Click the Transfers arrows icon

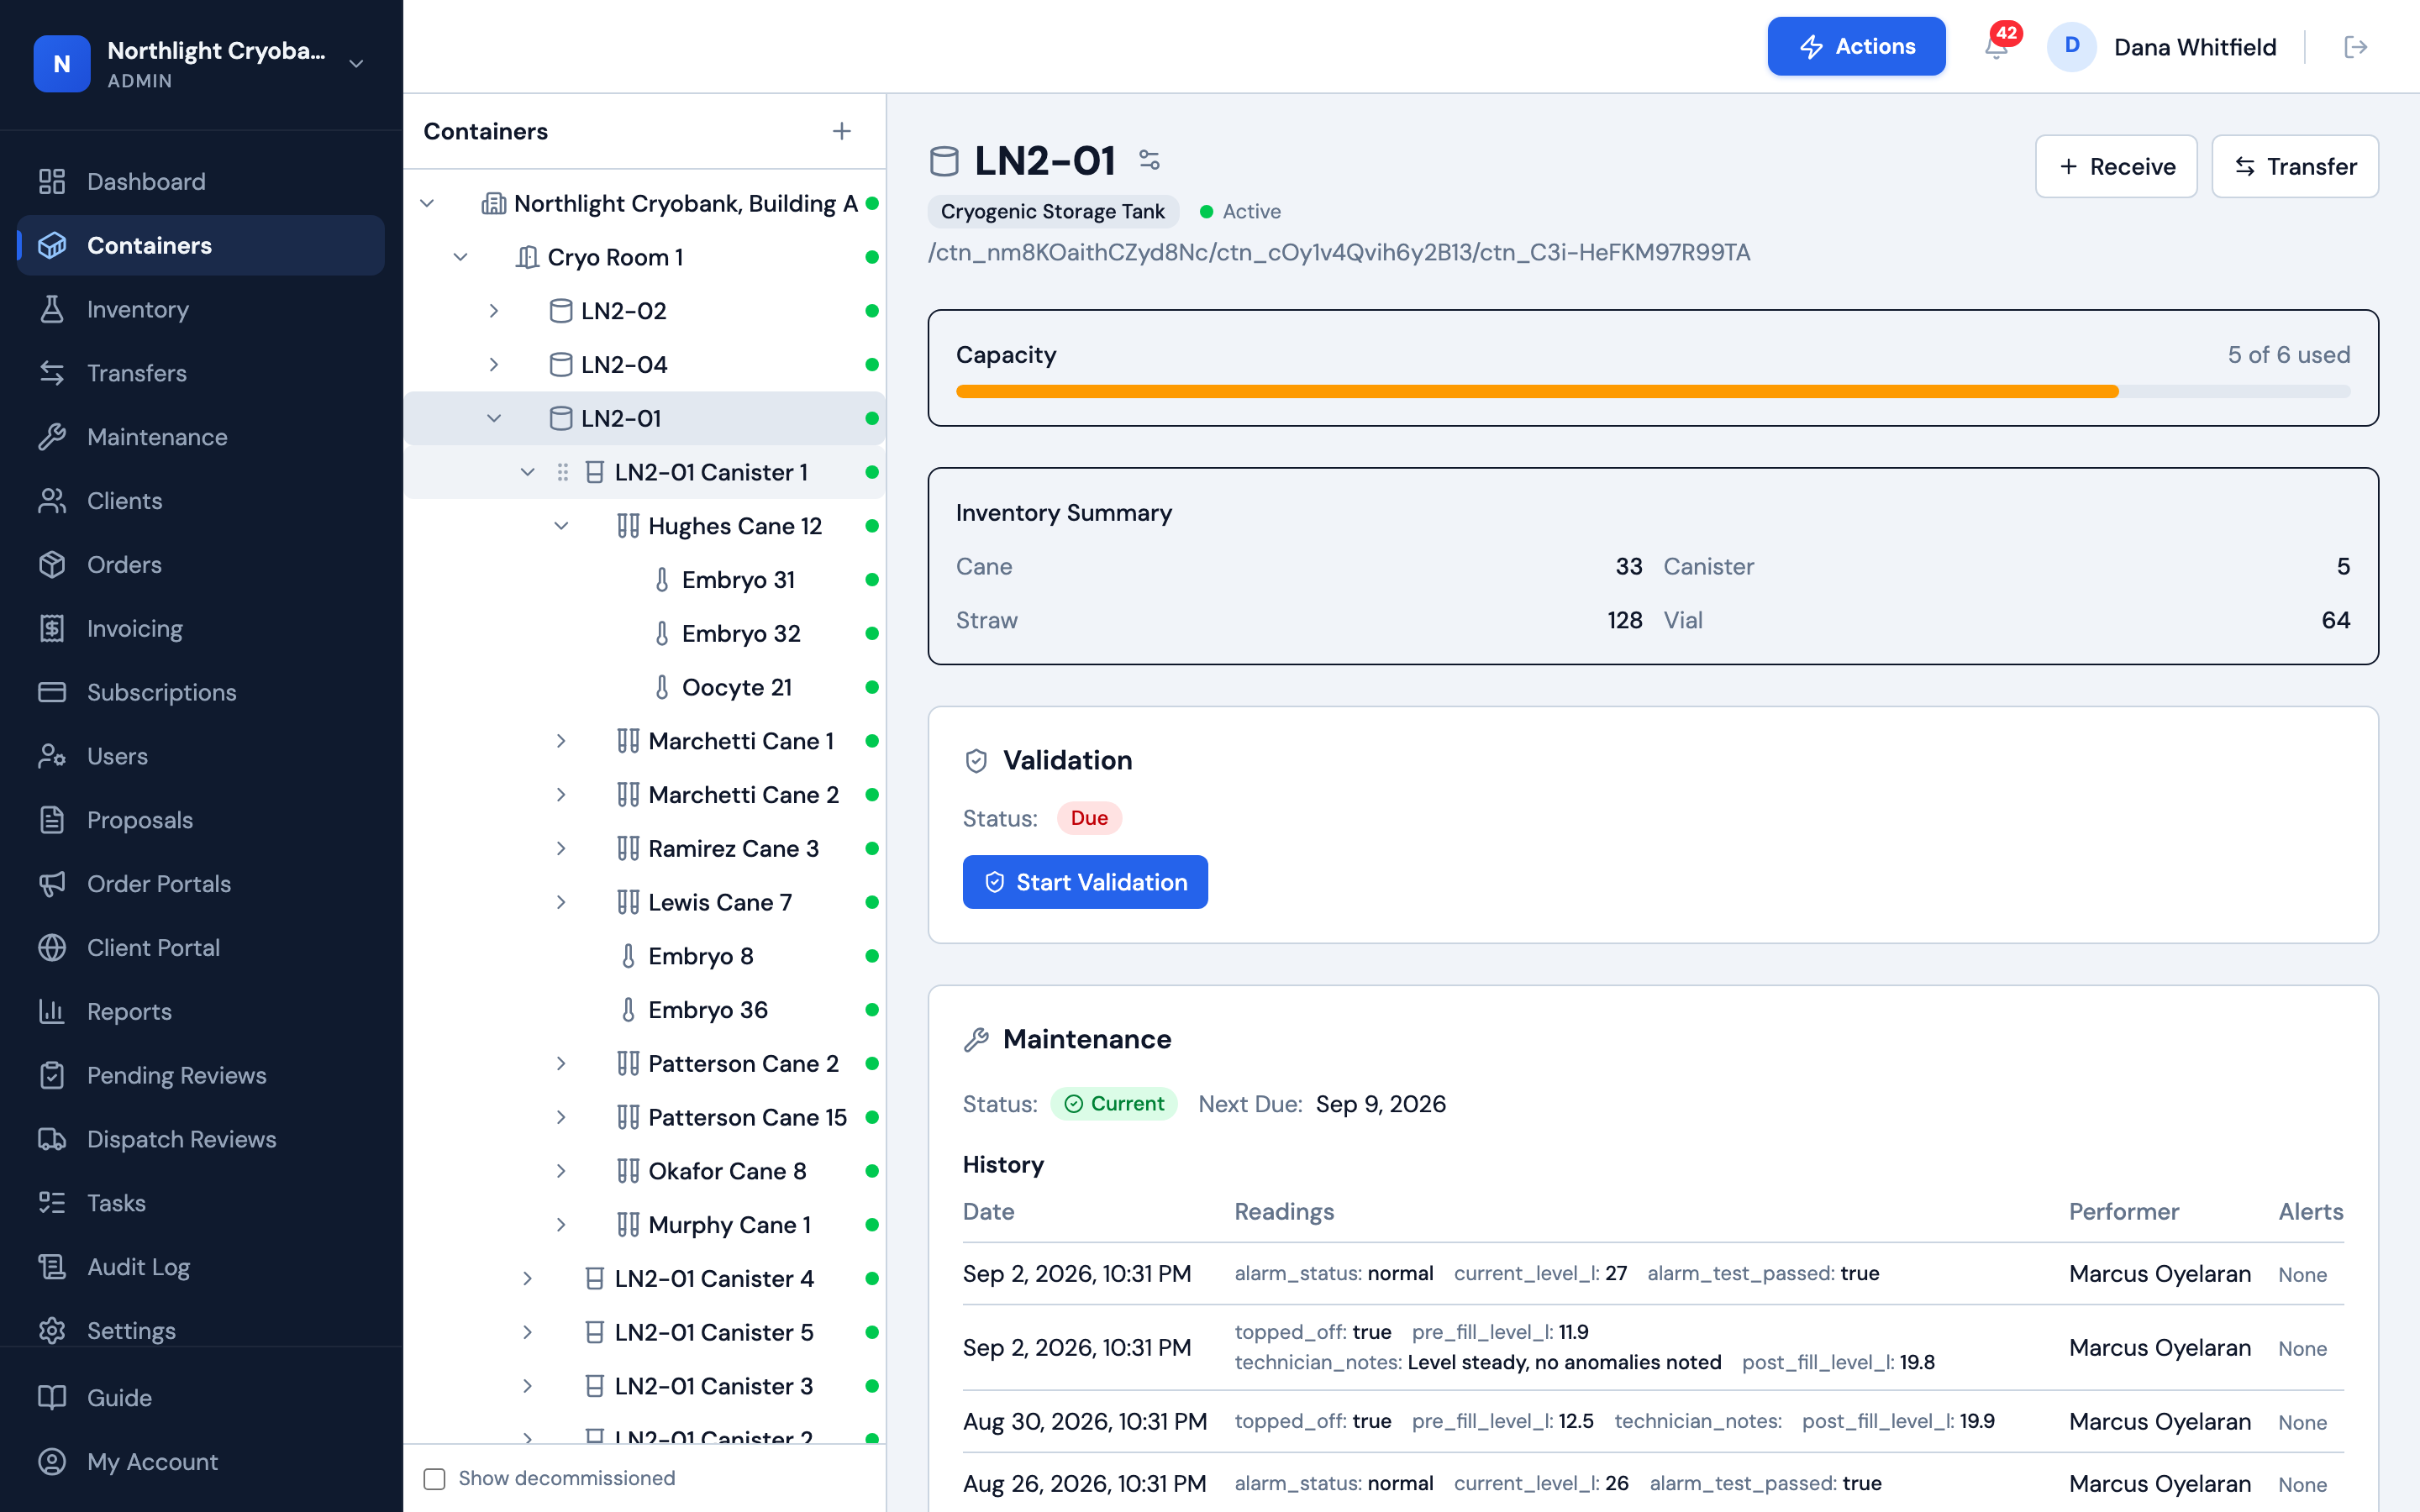52,373
